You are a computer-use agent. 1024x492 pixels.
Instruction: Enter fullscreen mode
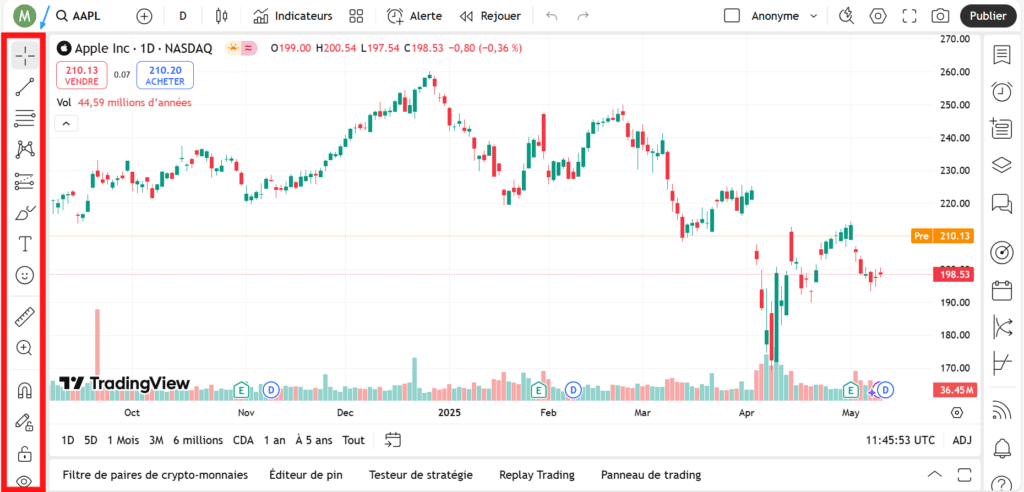(x=909, y=16)
